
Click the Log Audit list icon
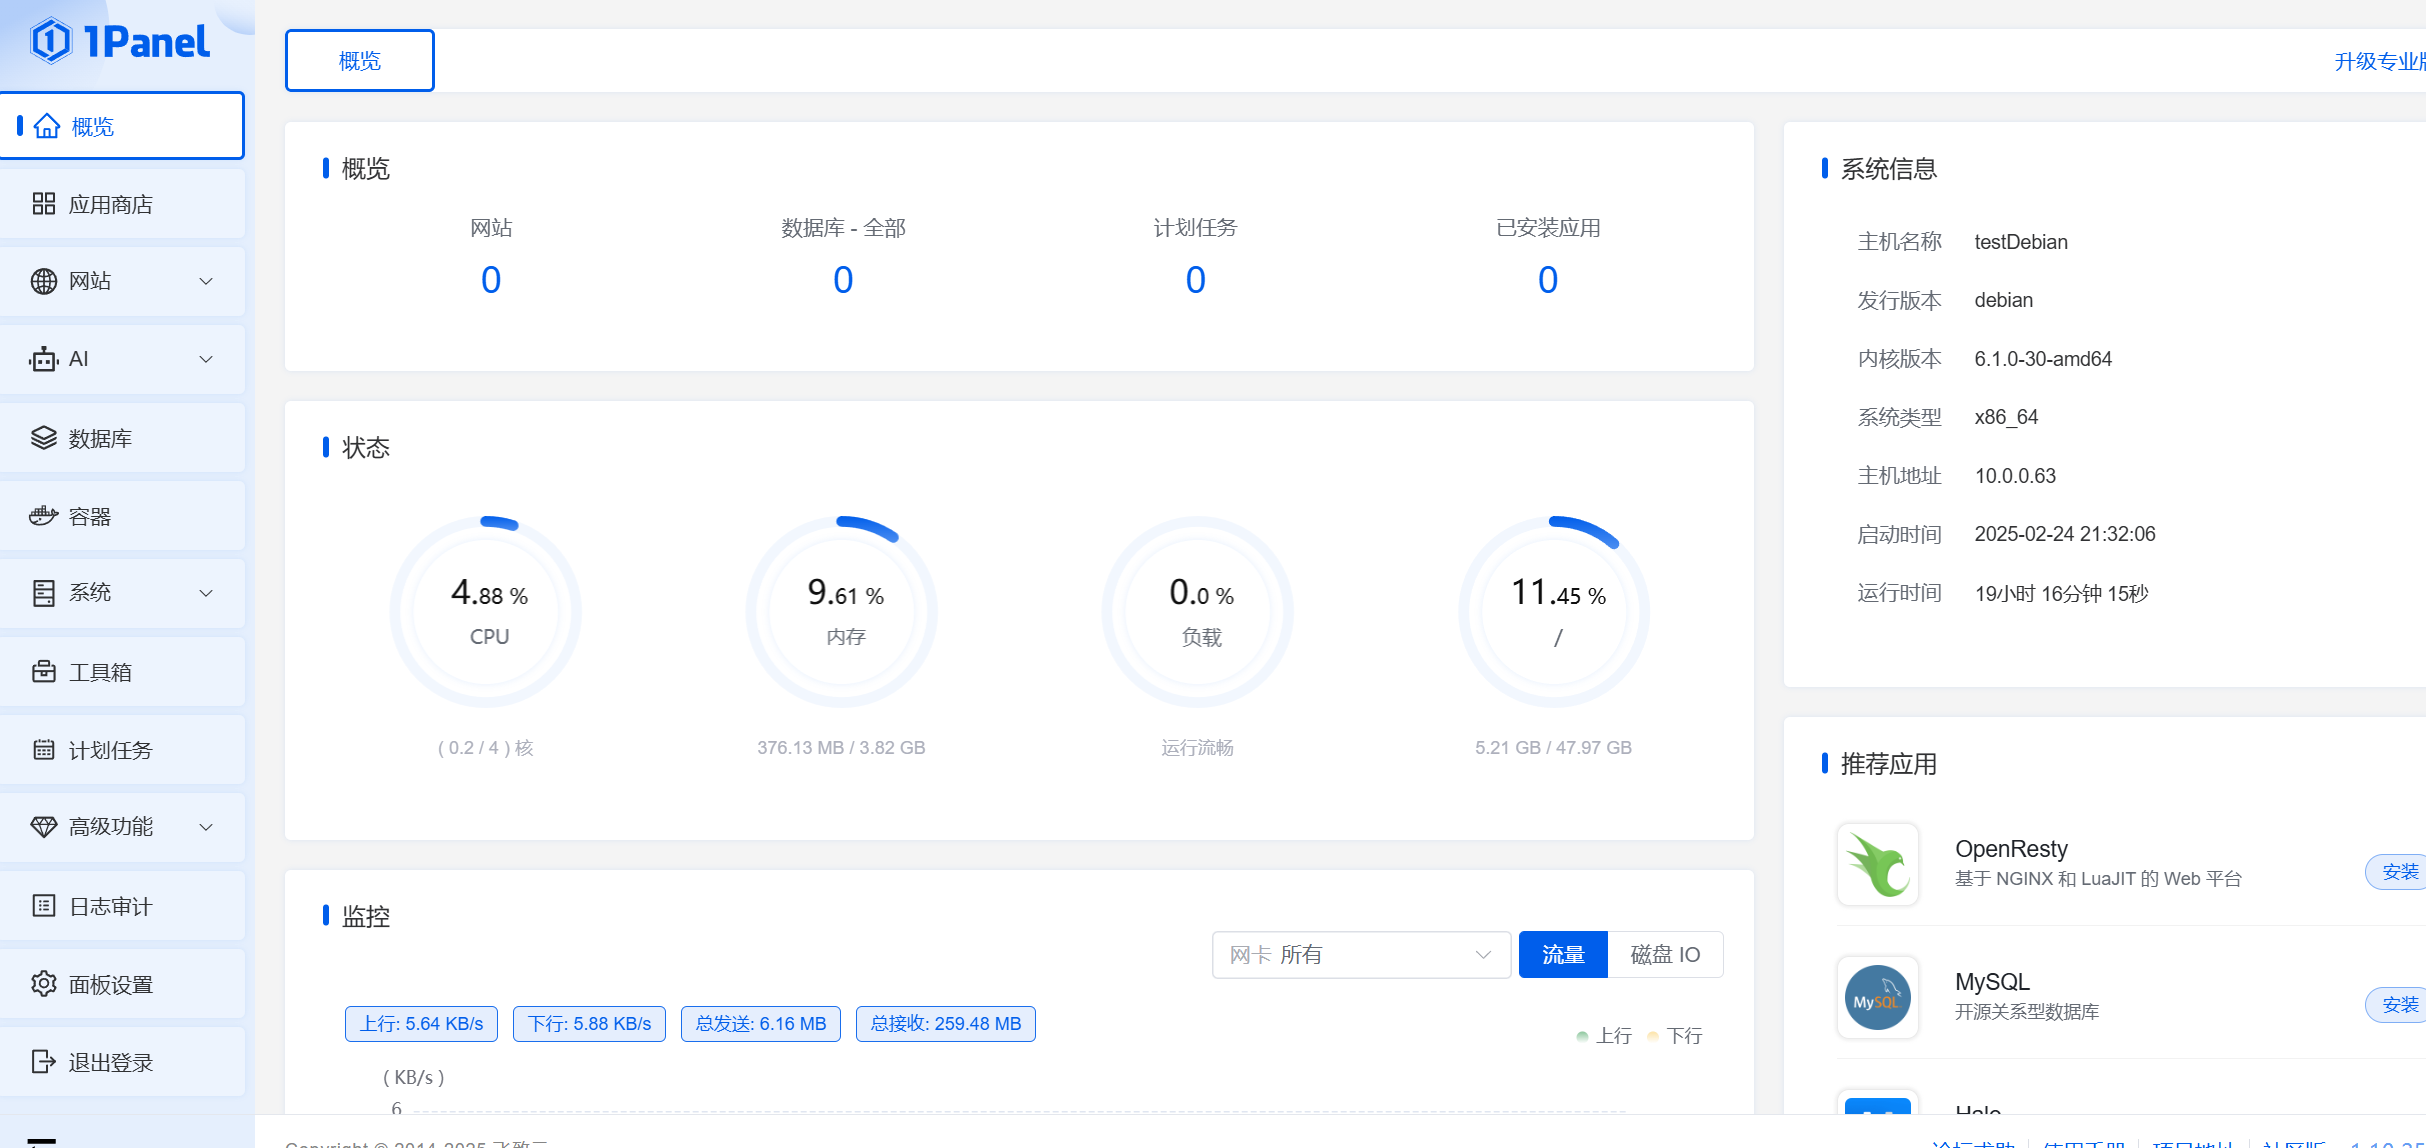43,906
